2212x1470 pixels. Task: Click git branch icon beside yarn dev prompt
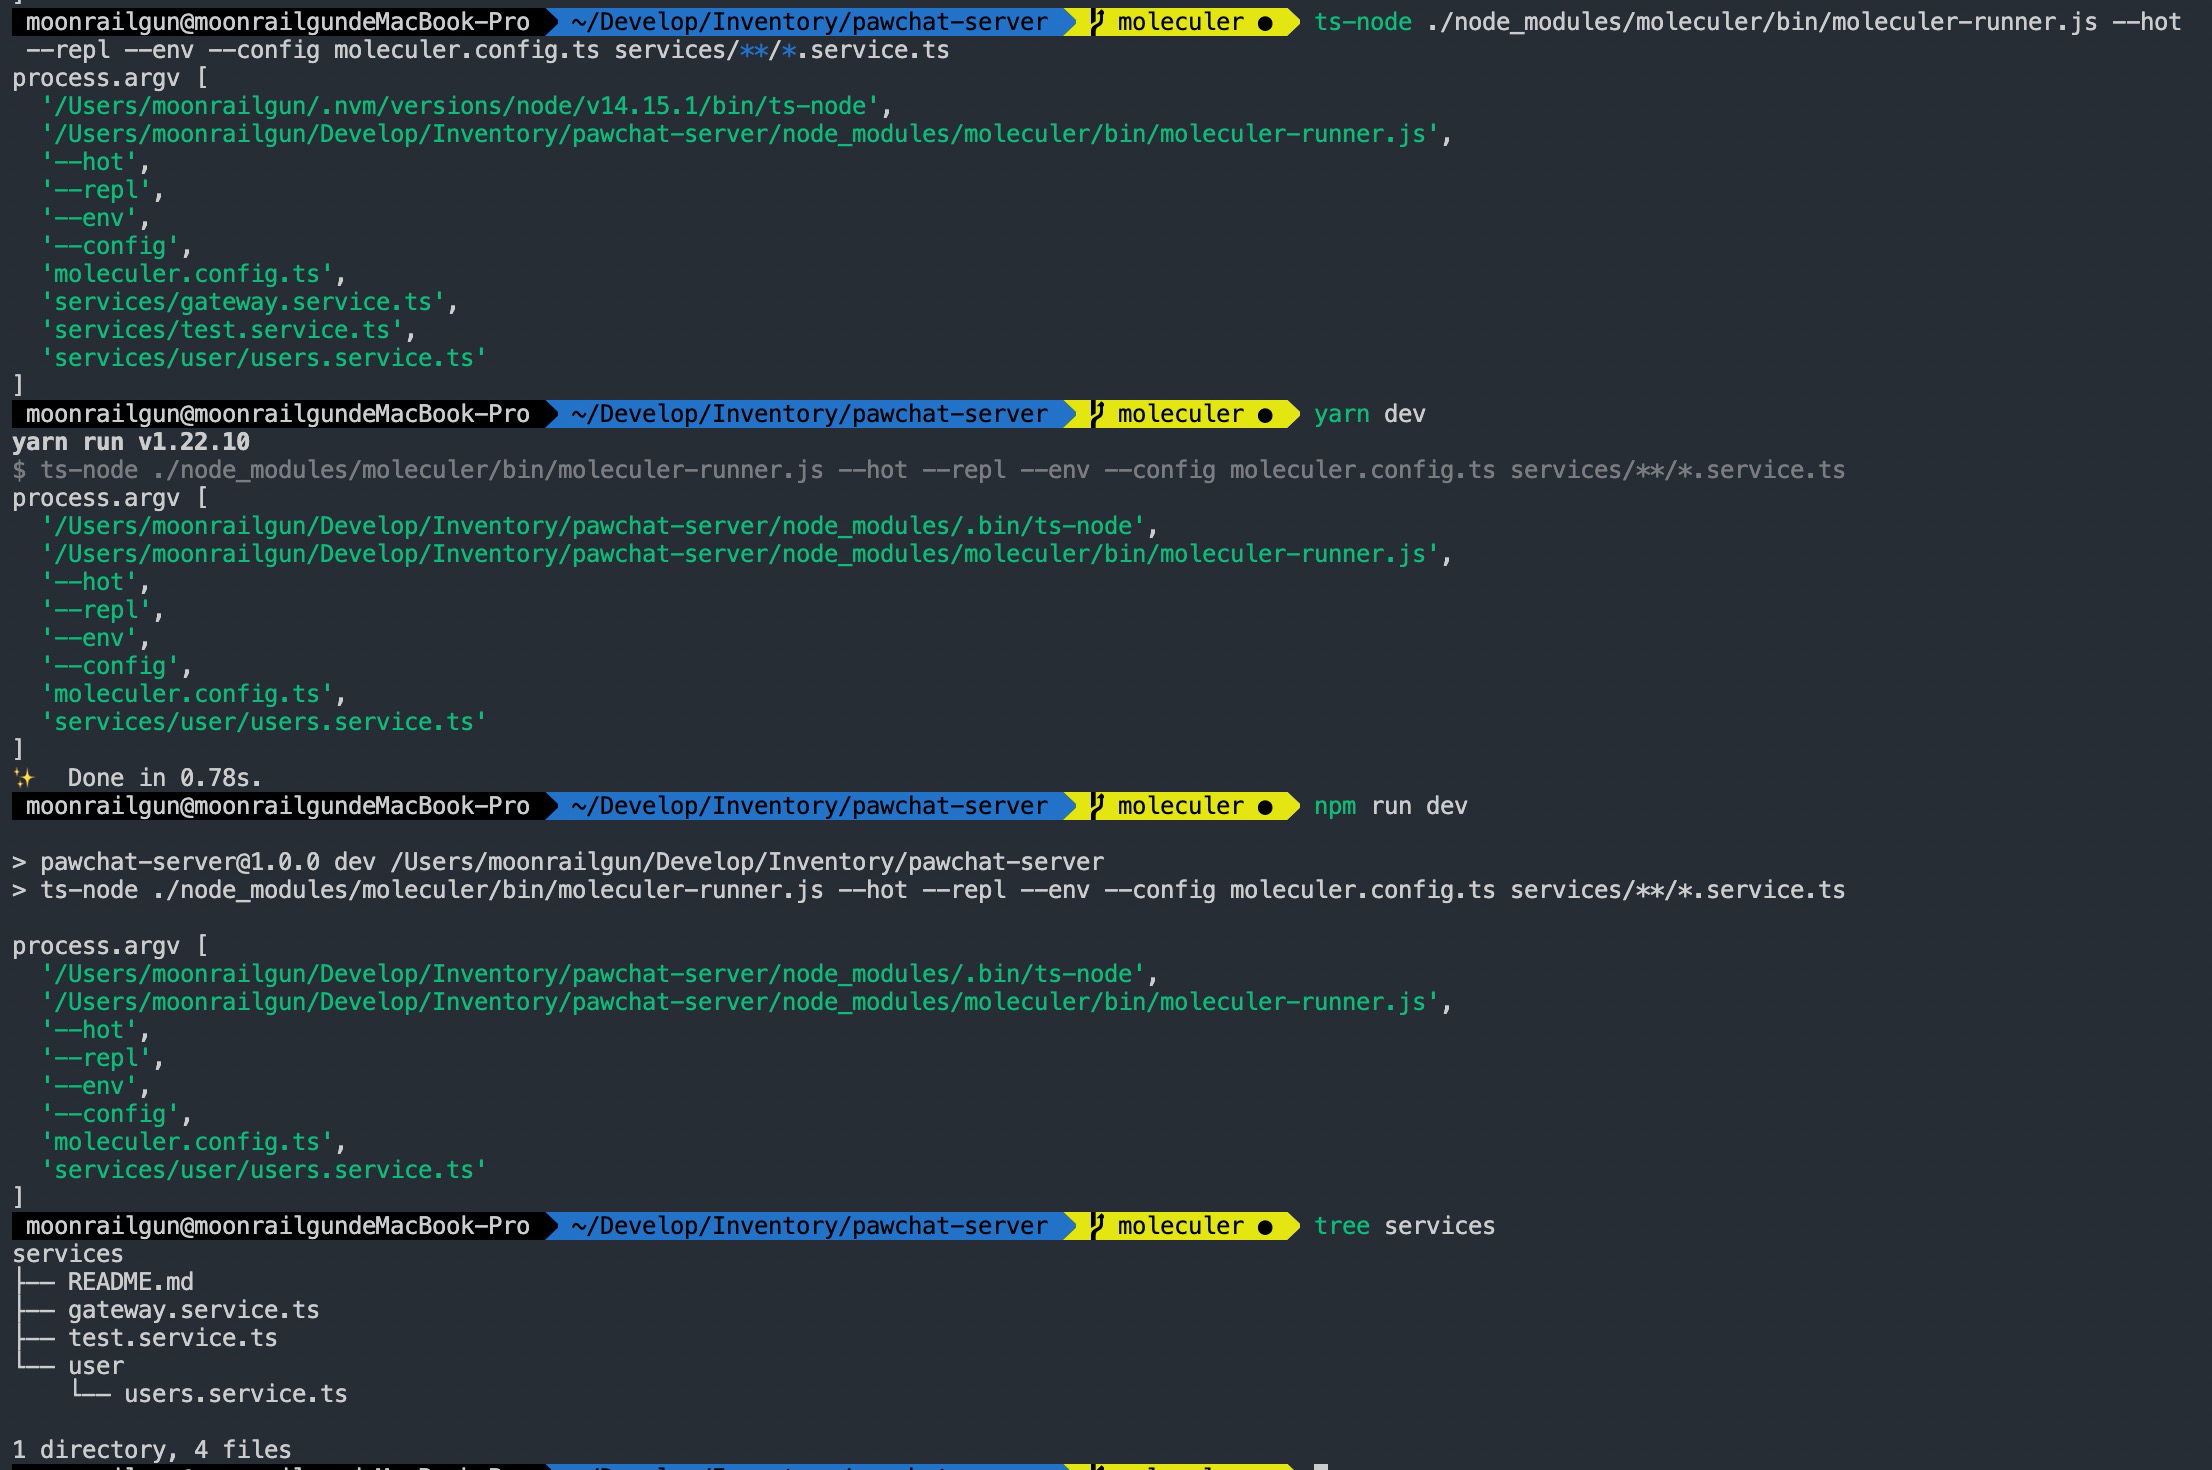tap(1098, 414)
